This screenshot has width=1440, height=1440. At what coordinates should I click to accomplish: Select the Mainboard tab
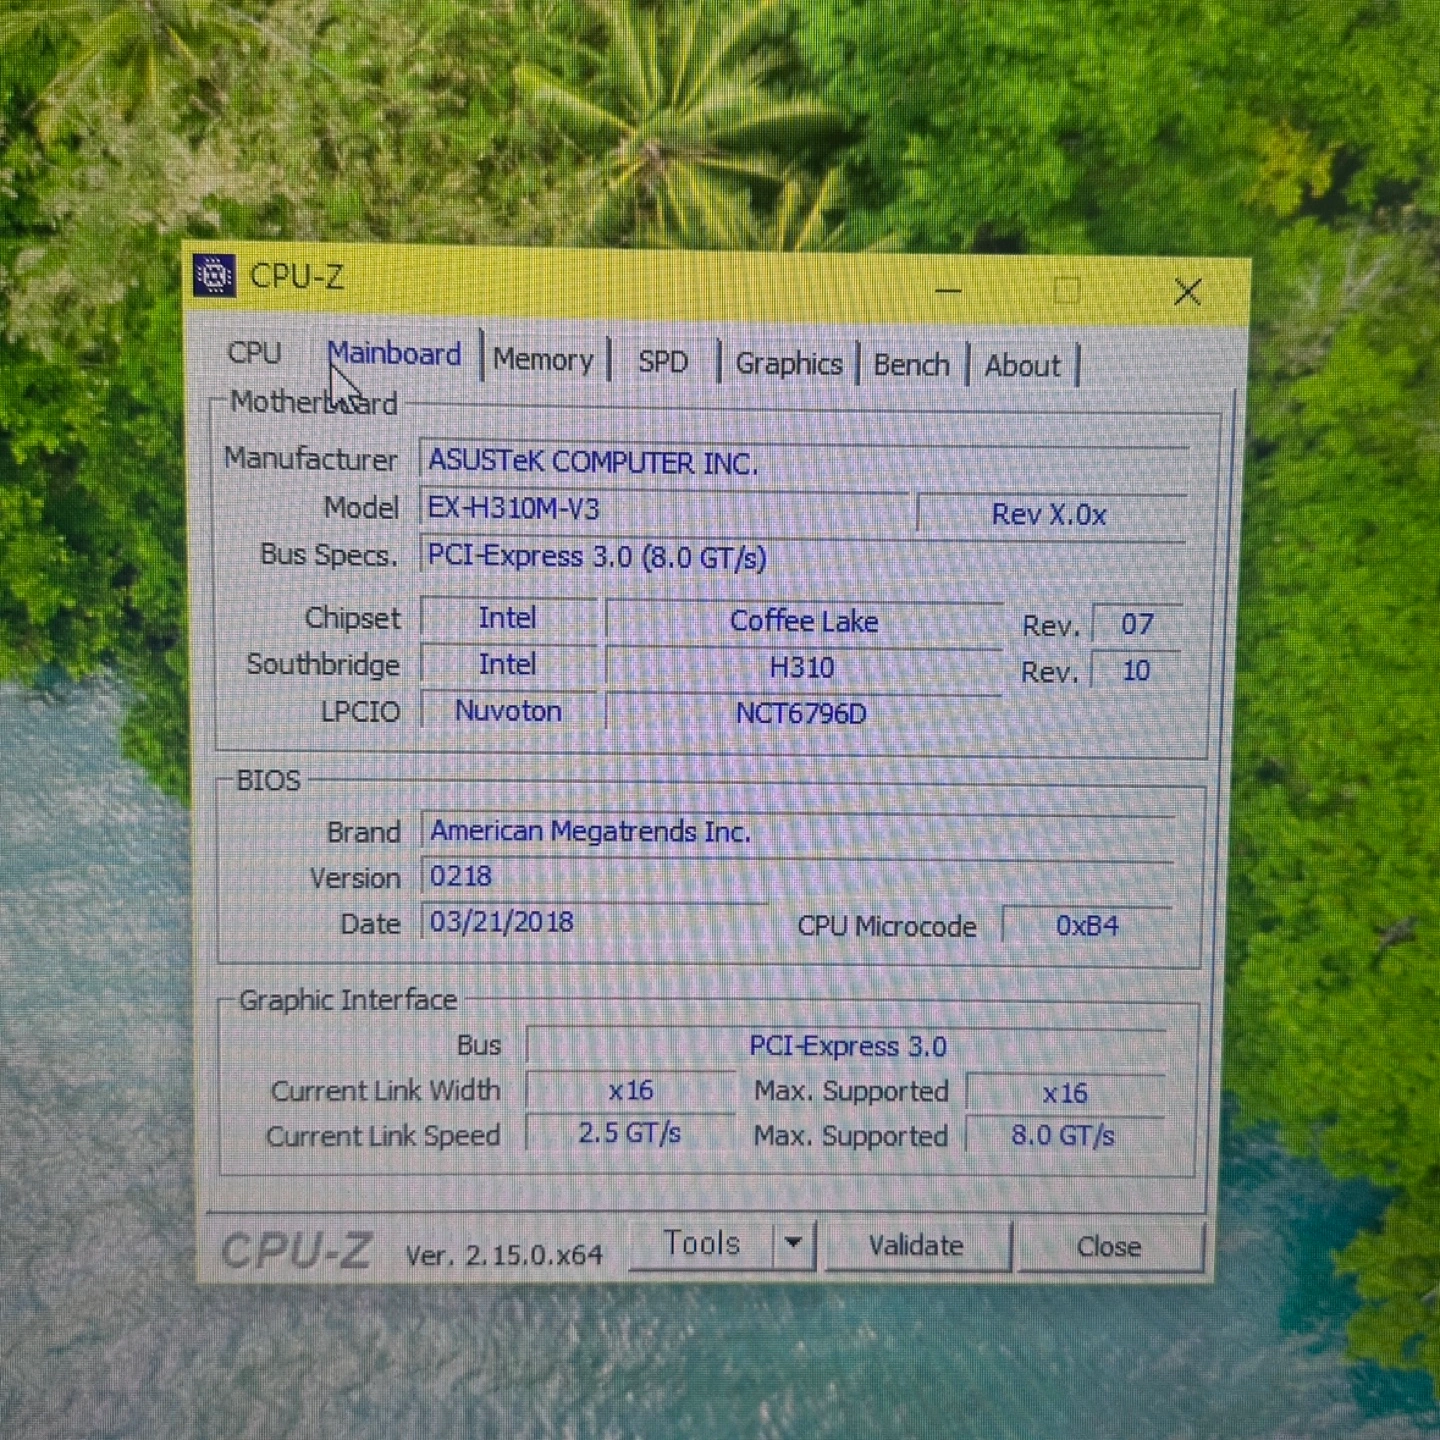[394, 354]
